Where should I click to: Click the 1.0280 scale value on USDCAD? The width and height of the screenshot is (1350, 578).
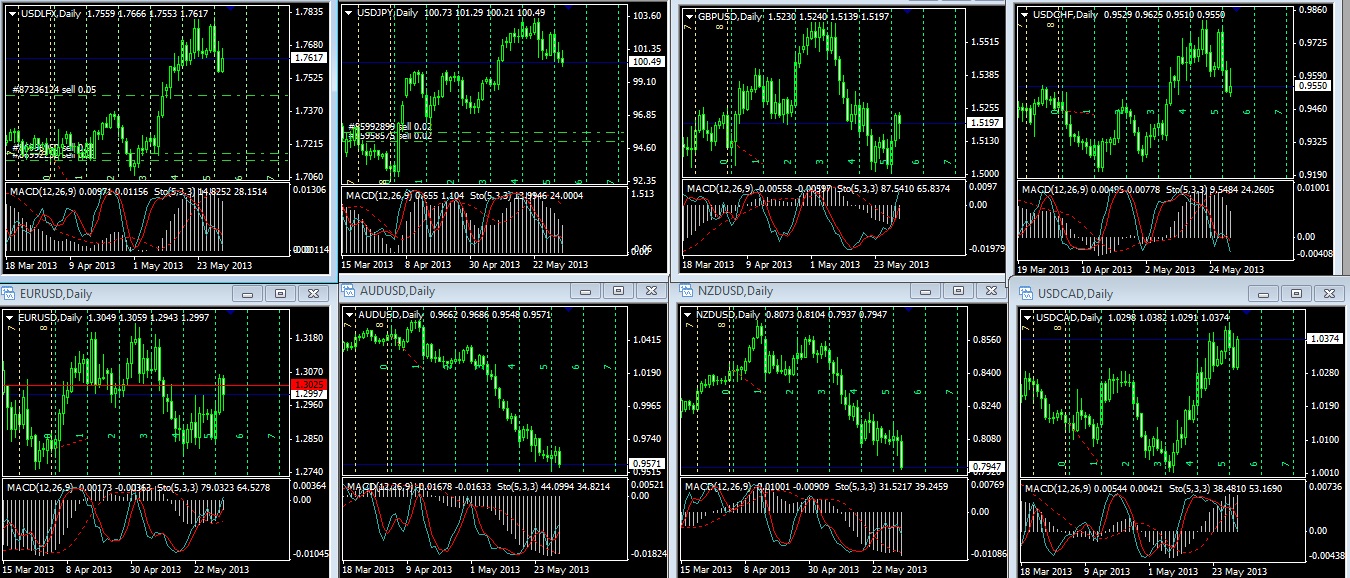click(x=1324, y=373)
